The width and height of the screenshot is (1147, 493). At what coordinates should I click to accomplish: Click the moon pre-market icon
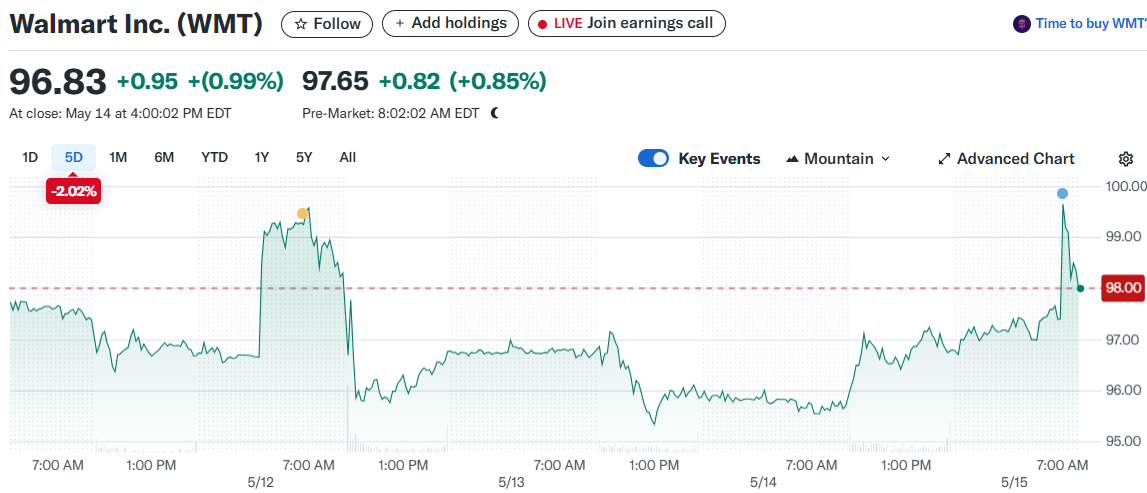pos(495,113)
